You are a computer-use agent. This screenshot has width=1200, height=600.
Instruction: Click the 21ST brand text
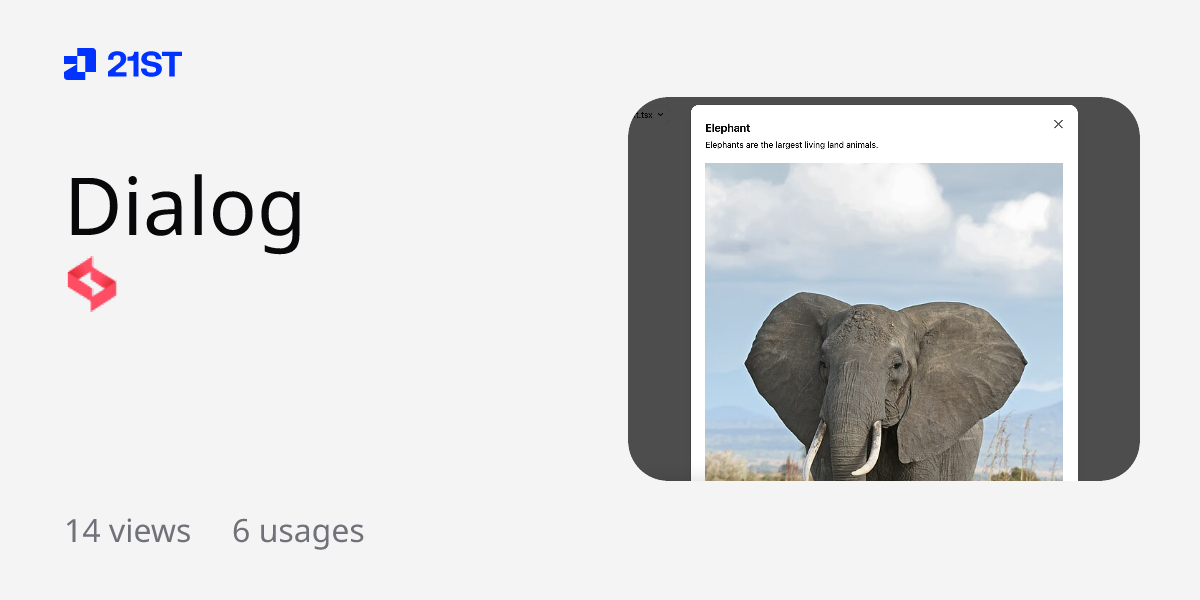[144, 65]
